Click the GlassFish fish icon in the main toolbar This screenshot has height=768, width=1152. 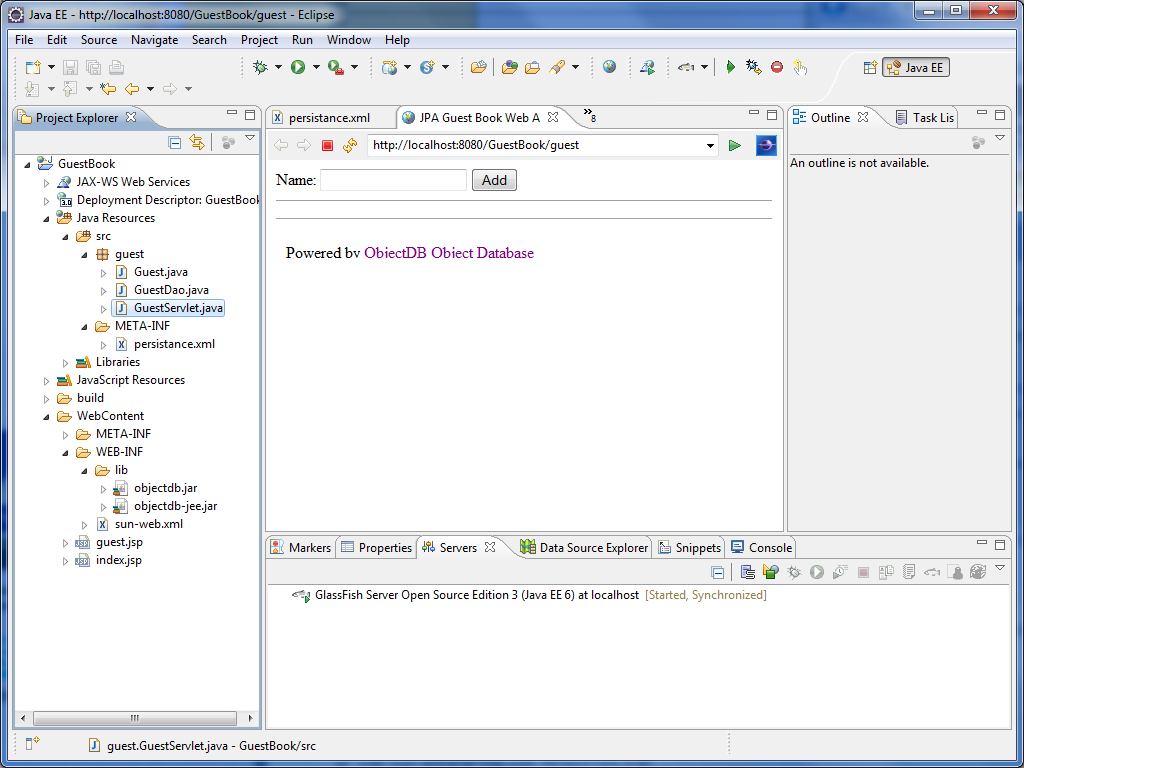pyautogui.click(x=686, y=68)
